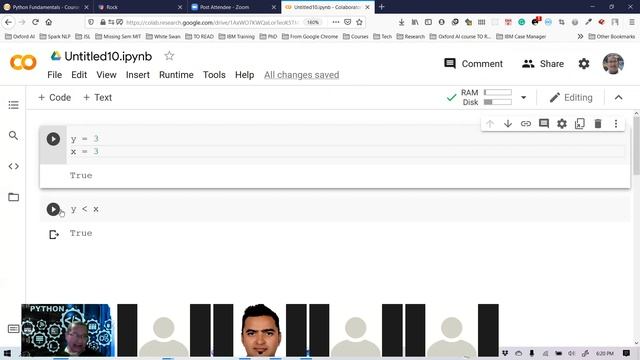Viewport: 640px width, 360px height.
Task: Run the first code cell
Action: click(x=53, y=139)
